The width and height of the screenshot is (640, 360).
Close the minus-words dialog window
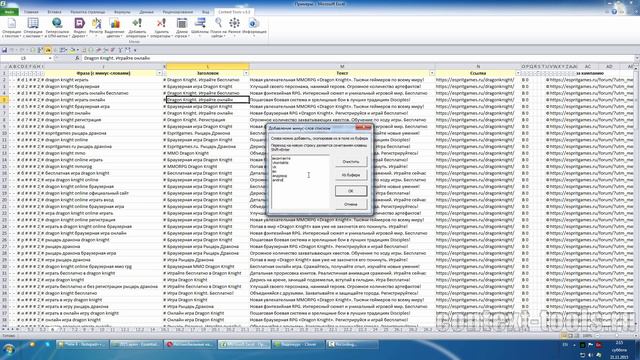(363, 127)
